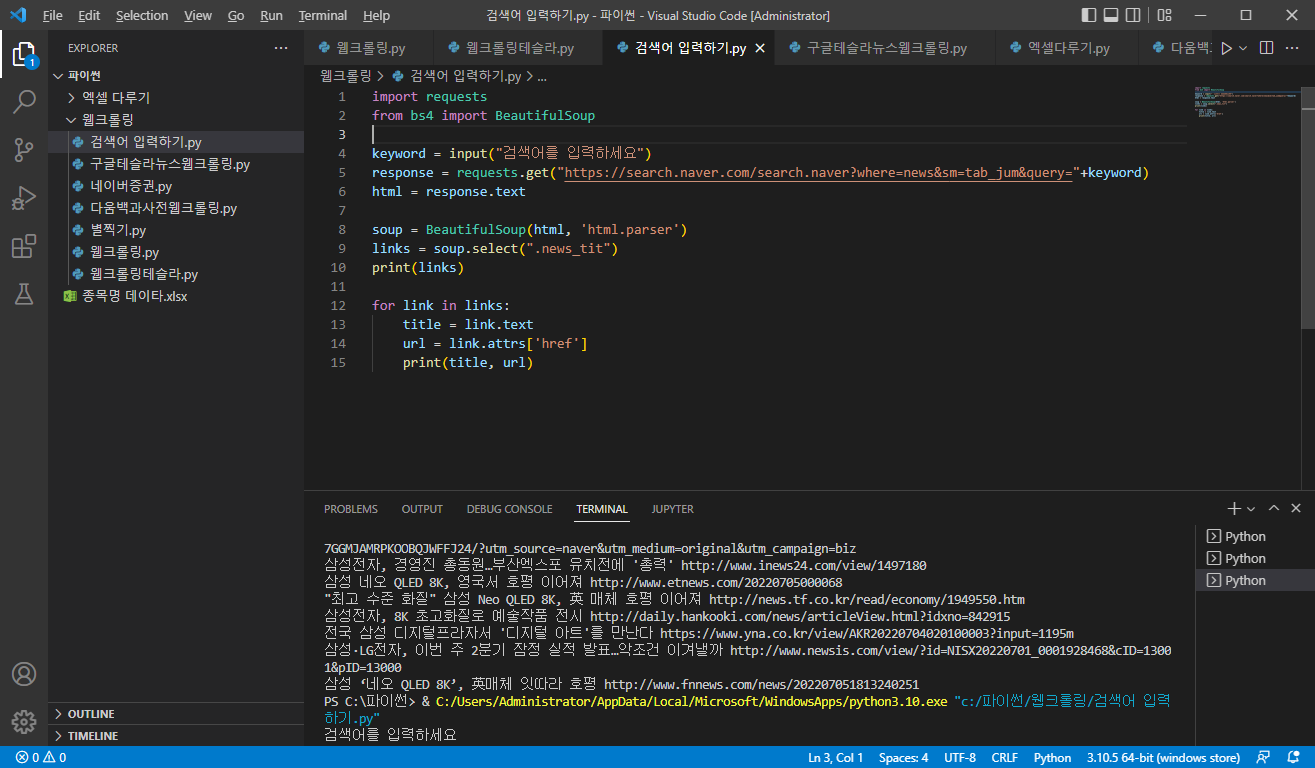Switch to the OUTPUT panel tab
The image size is (1315, 768).
click(x=422, y=509)
